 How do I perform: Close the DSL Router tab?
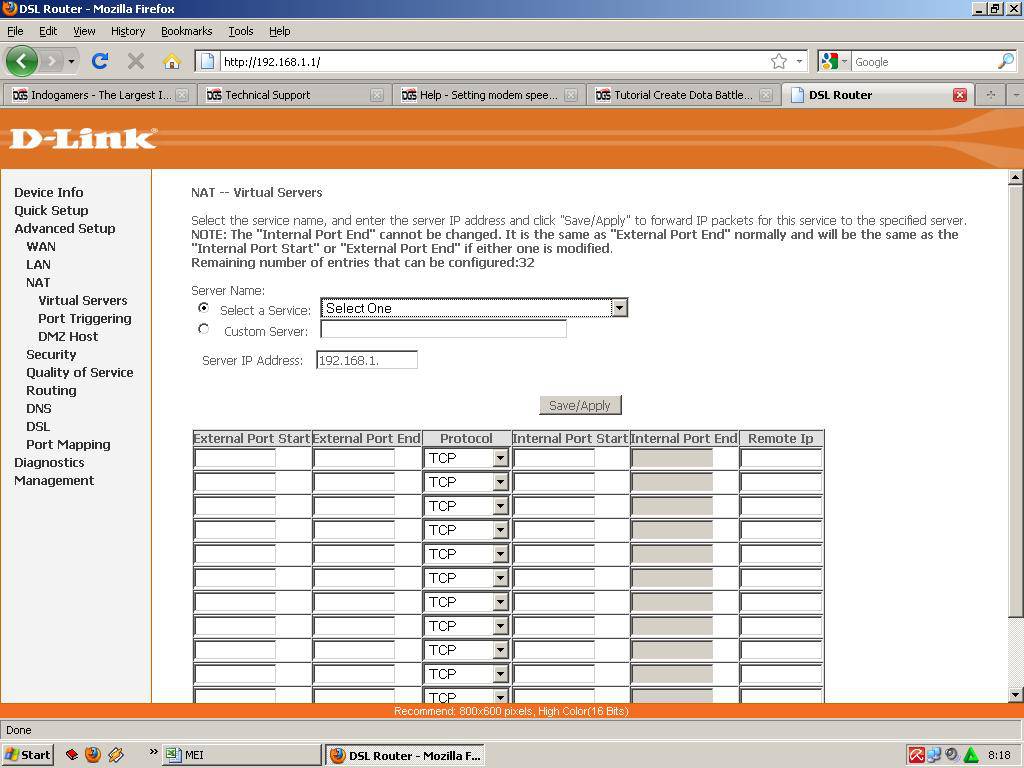click(959, 95)
